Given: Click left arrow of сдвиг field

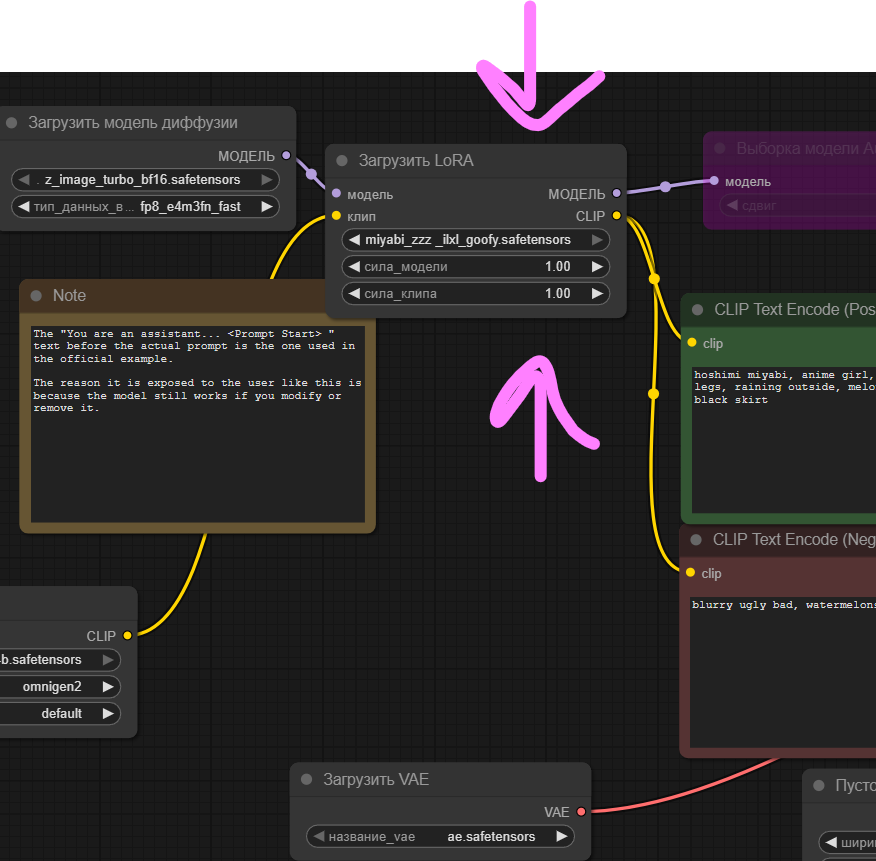Looking at the screenshot, I should point(732,205).
